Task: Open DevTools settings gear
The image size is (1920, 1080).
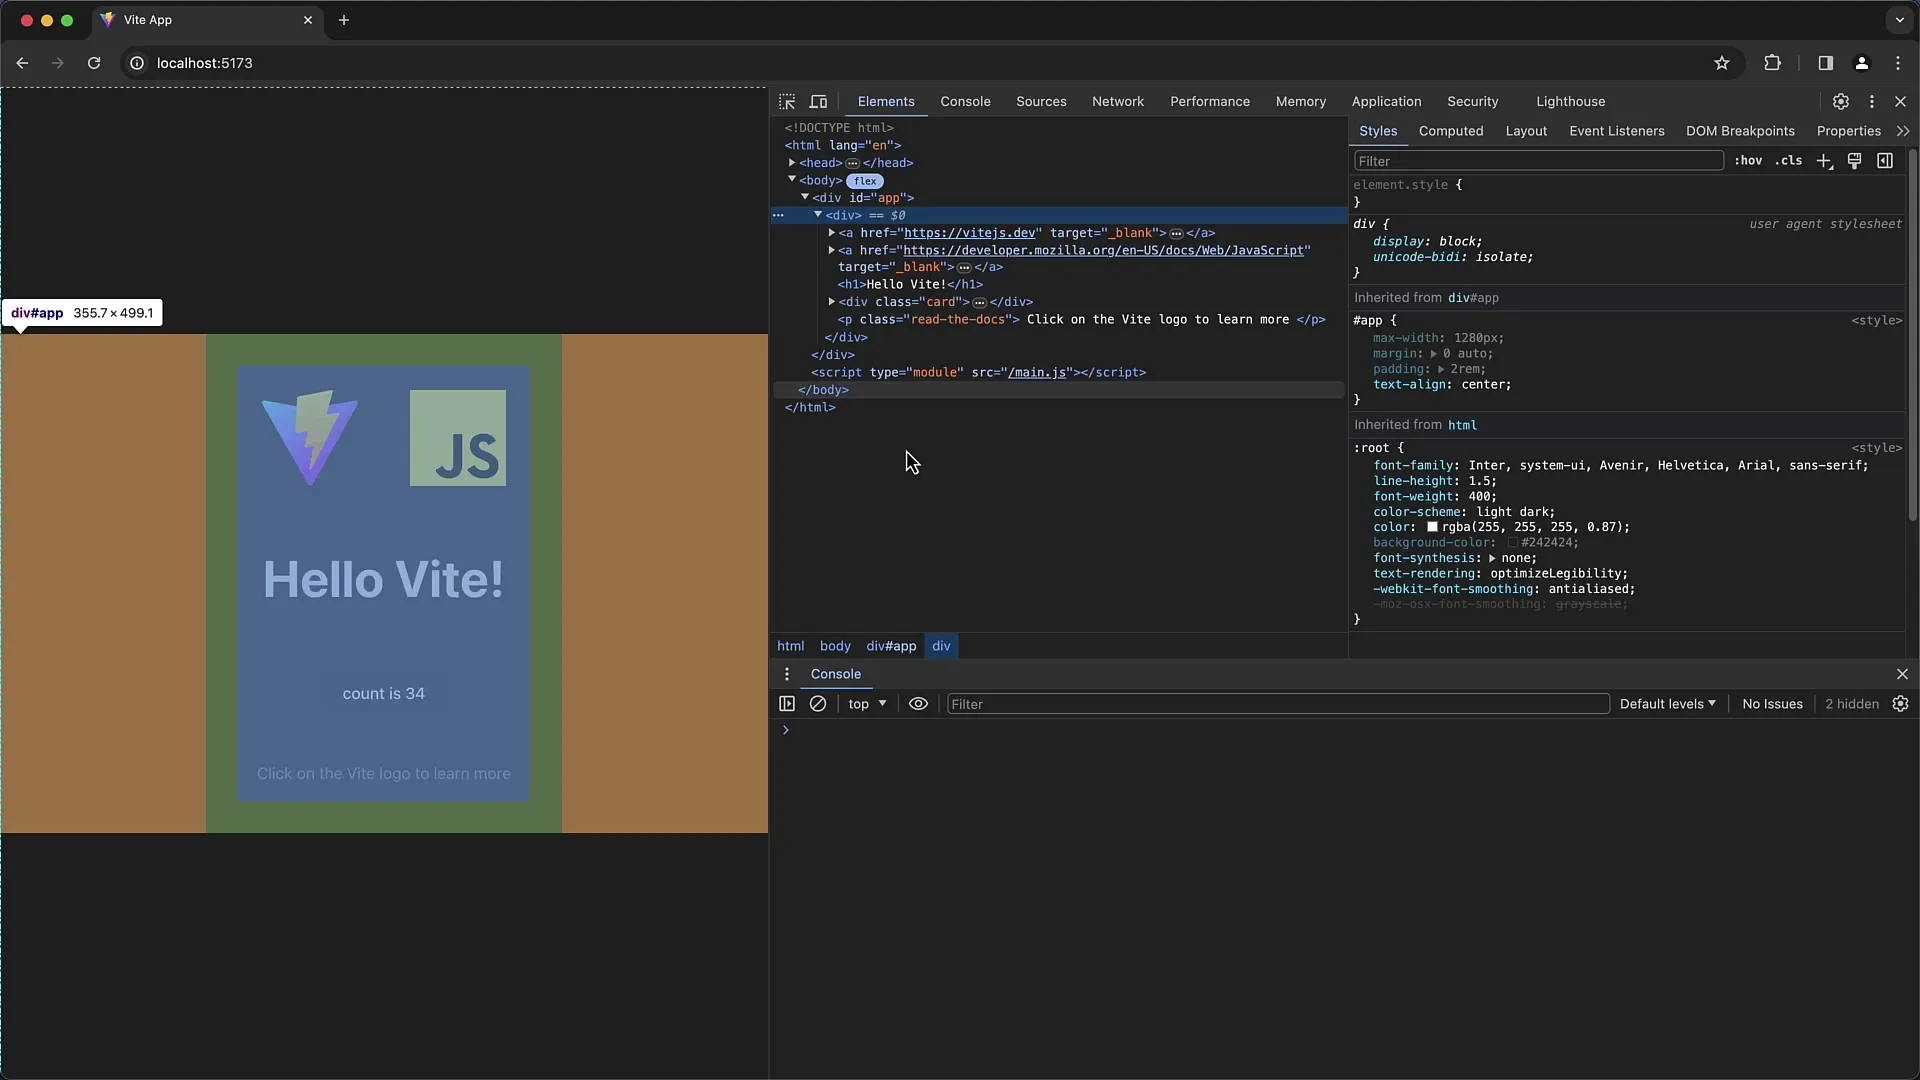Action: click(1840, 102)
